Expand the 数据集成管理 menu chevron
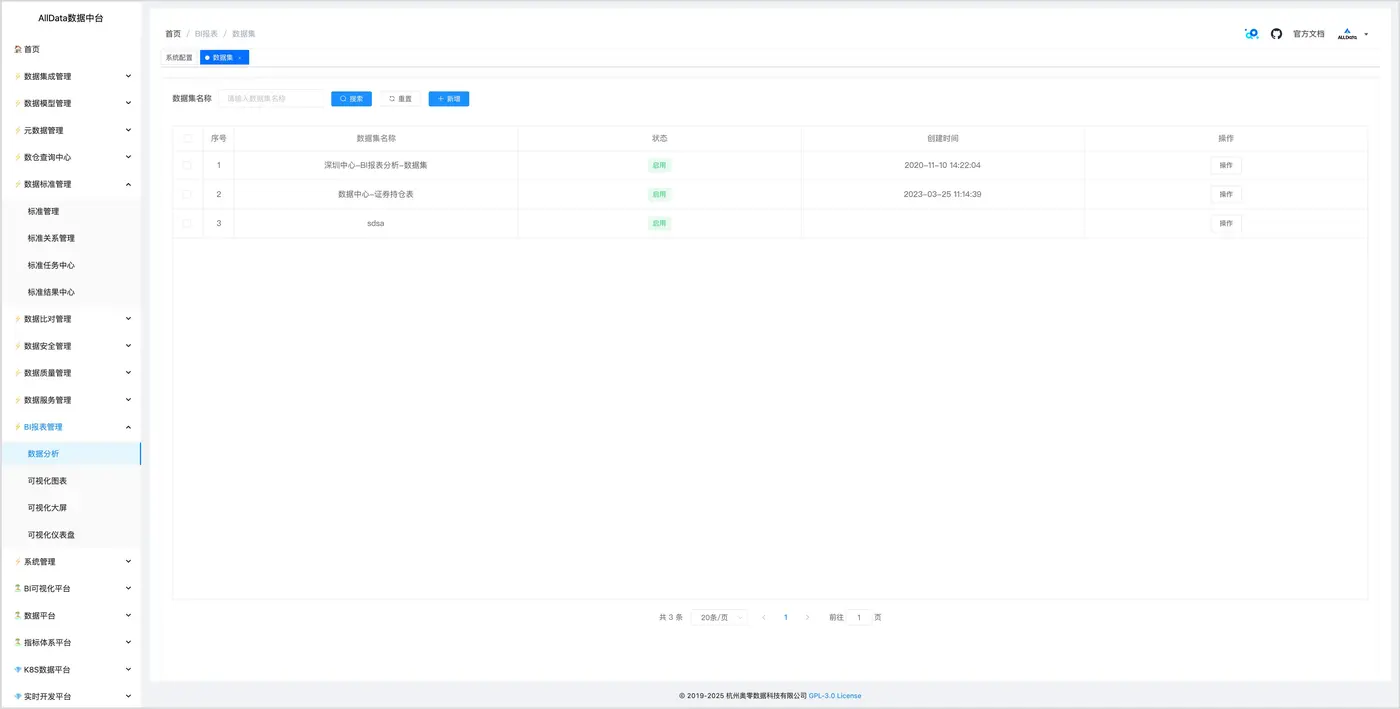The width and height of the screenshot is (1400, 709). tap(128, 76)
